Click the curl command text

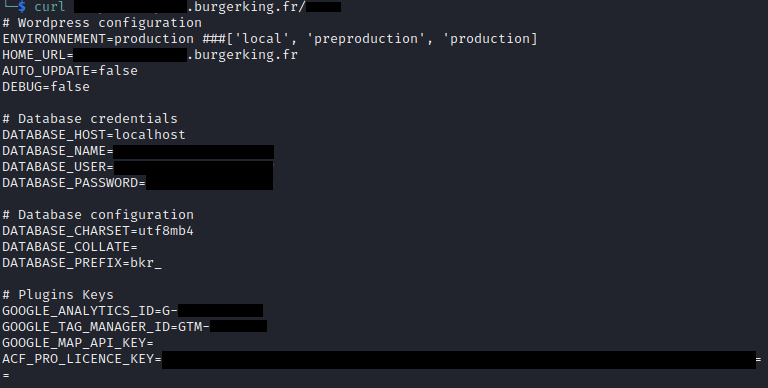(49, 7)
